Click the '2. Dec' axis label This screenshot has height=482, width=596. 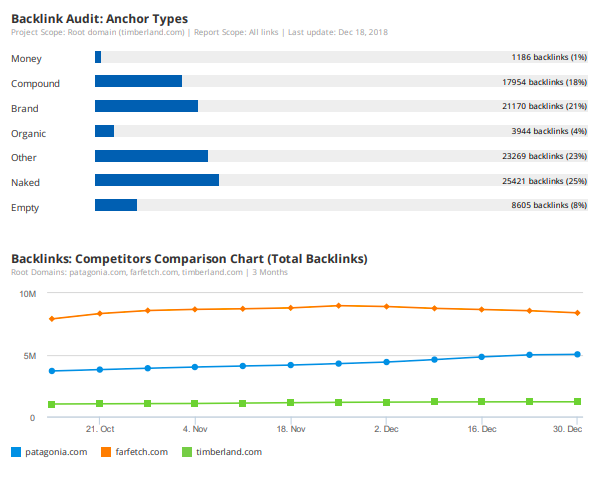pos(386,429)
